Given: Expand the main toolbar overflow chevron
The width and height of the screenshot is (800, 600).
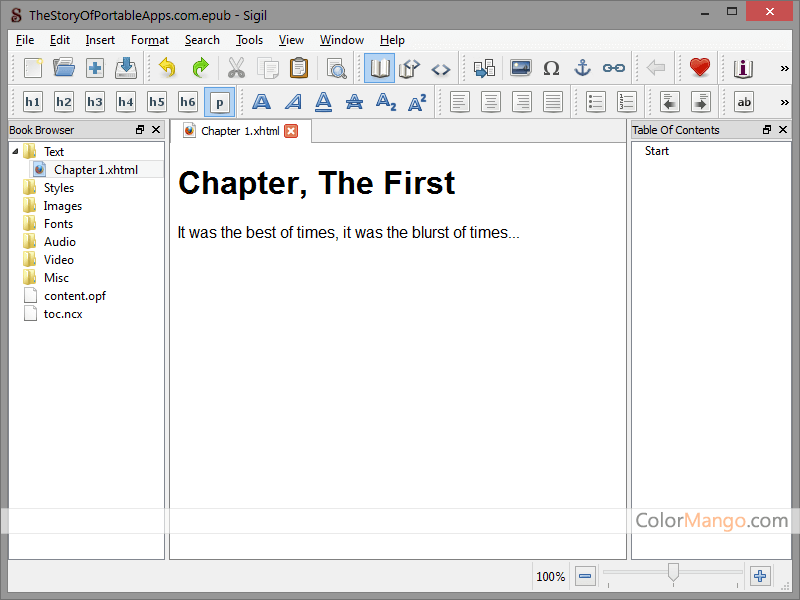Looking at the screenshot, I should click(x=784, y=68).
